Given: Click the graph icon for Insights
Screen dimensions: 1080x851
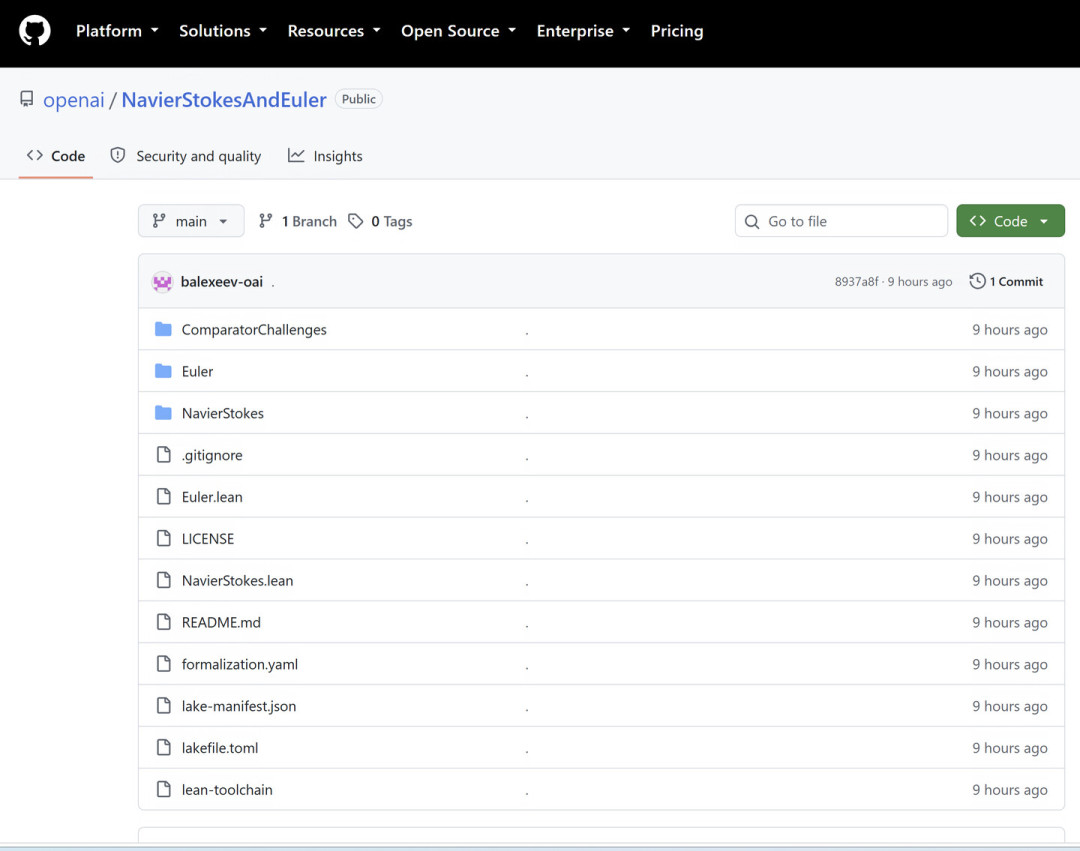Looking at the screenshot, I should point(296,156).
